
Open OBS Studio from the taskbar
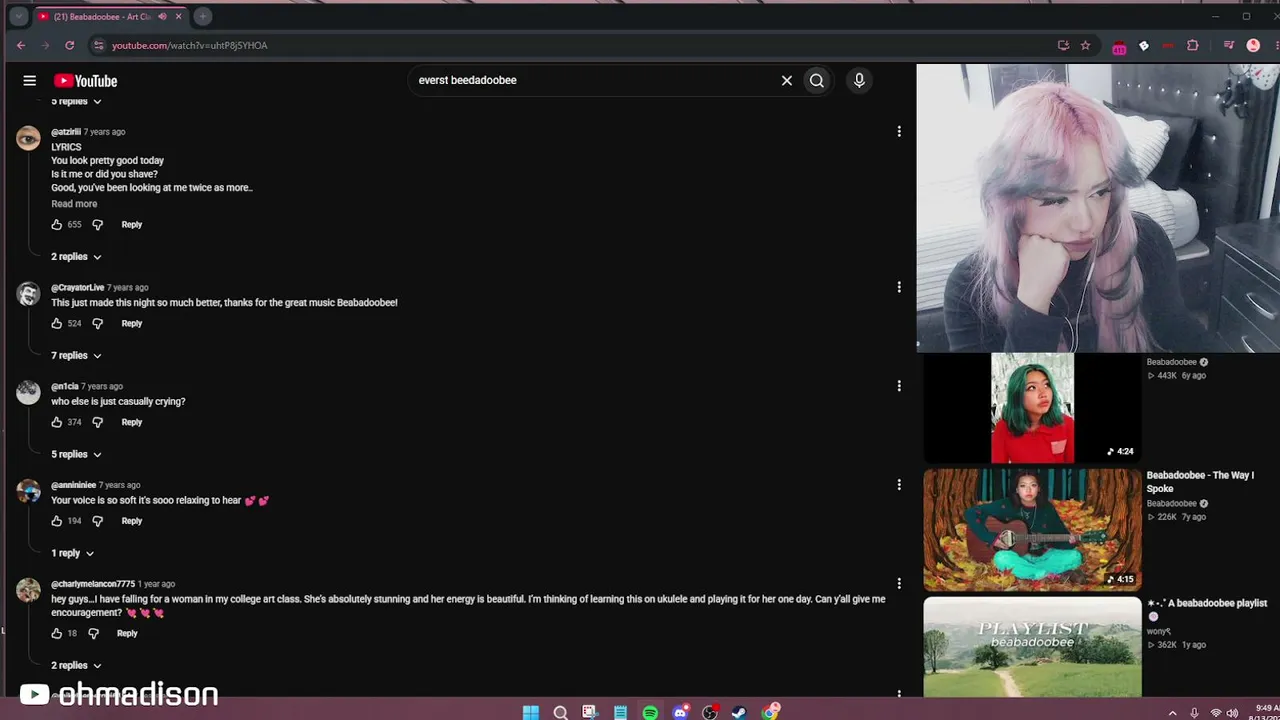point(710,712)
